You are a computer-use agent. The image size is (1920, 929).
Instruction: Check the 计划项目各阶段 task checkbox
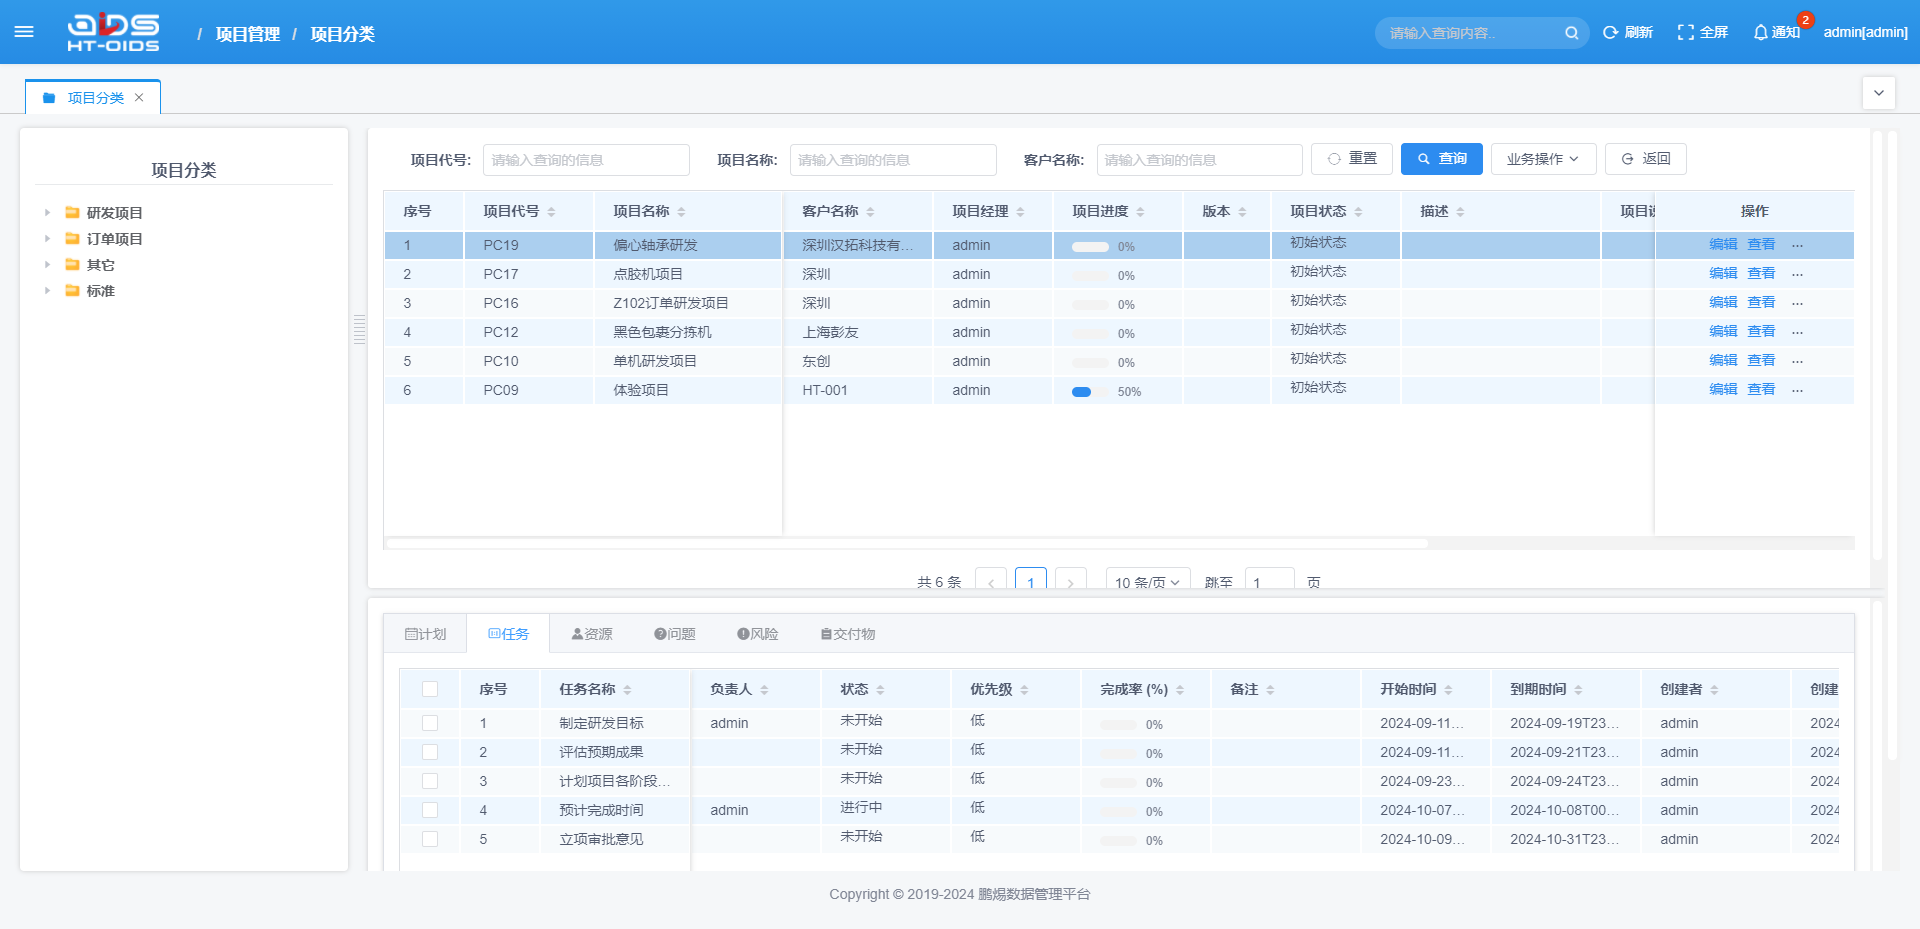[x=430, y=781]
